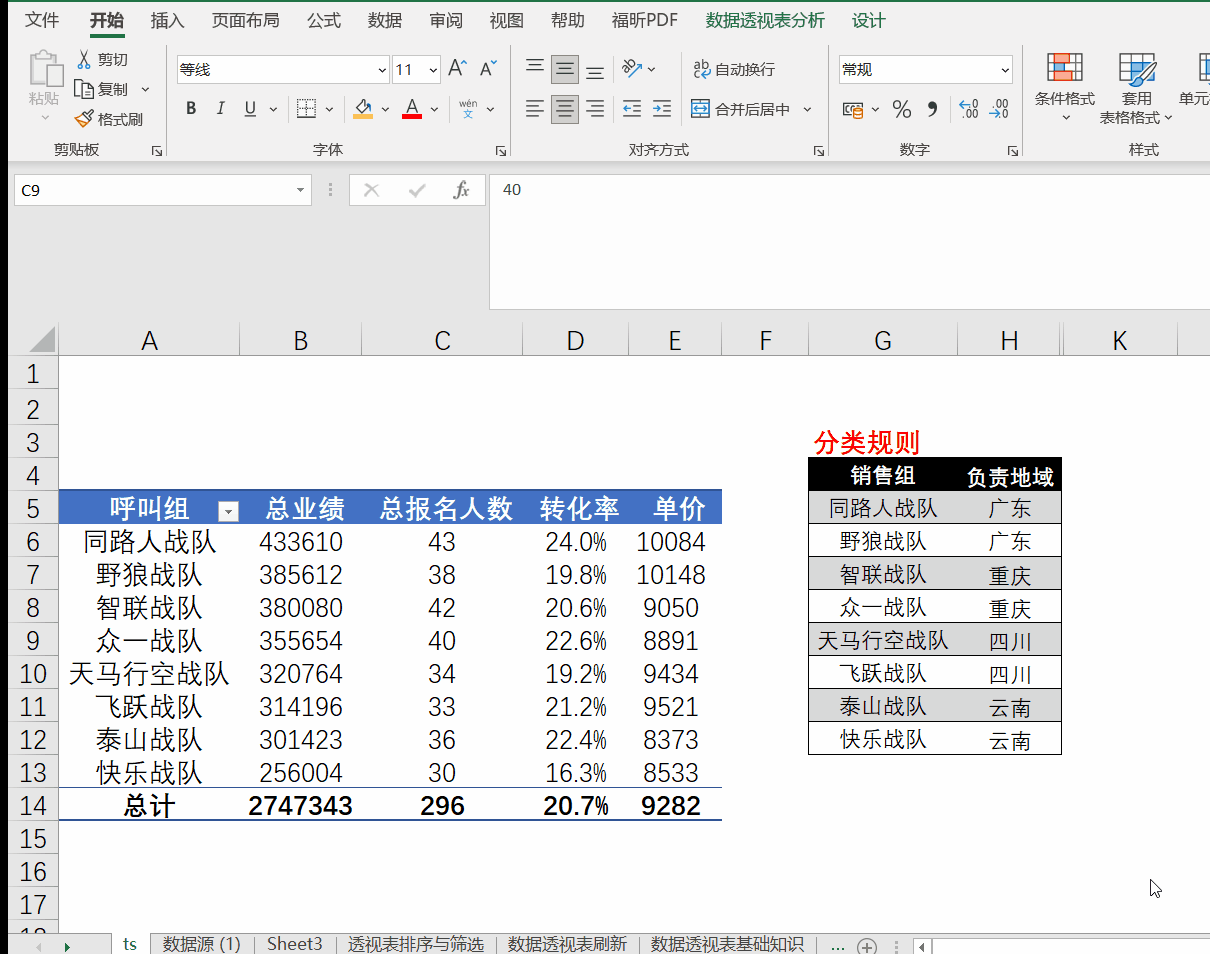Decrease indent

point(632,109)
